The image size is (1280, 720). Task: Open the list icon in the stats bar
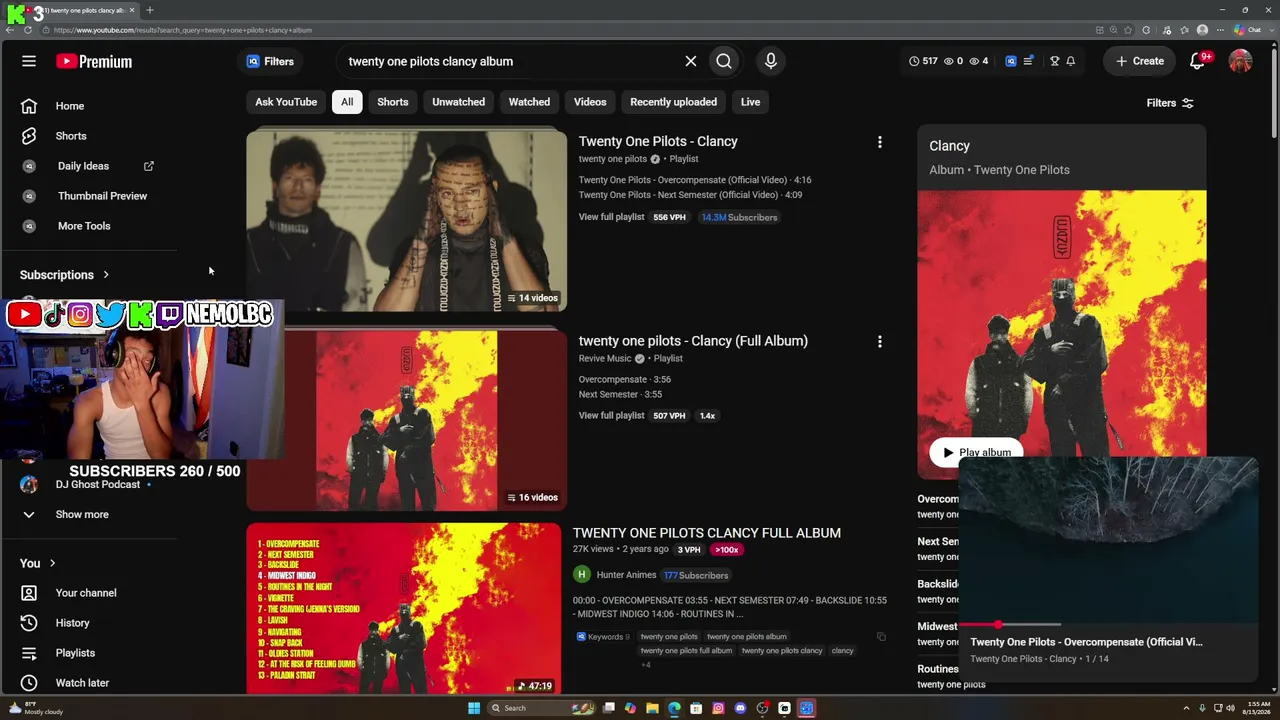[x=1028, y=61]
